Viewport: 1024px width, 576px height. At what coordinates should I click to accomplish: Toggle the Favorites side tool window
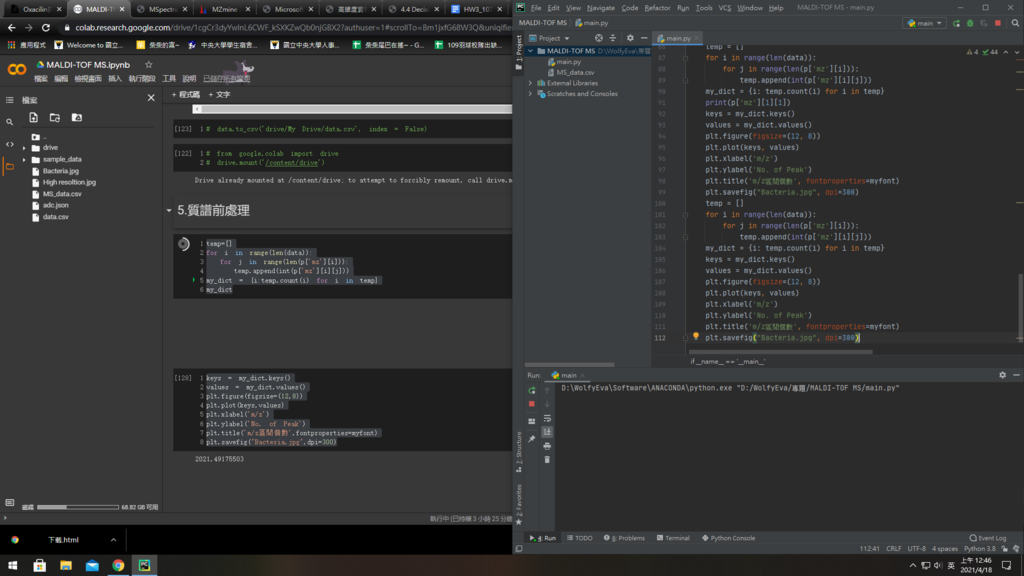(x=519, y=505)
